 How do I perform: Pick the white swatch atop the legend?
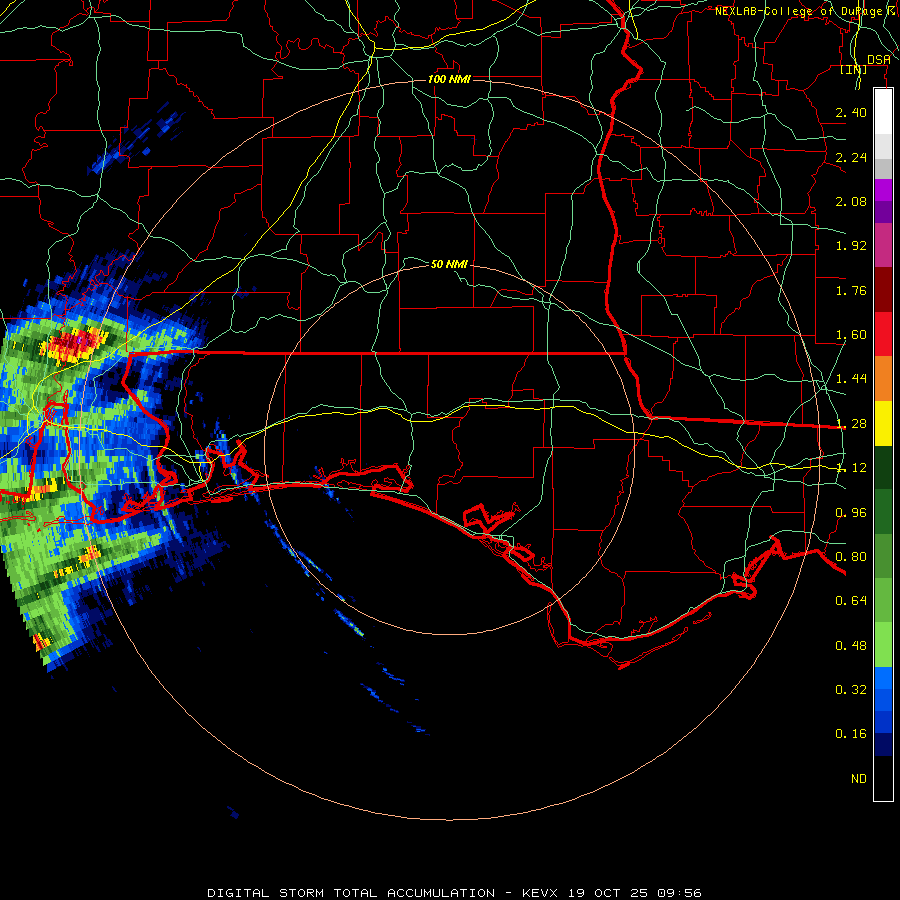(883, 112)
